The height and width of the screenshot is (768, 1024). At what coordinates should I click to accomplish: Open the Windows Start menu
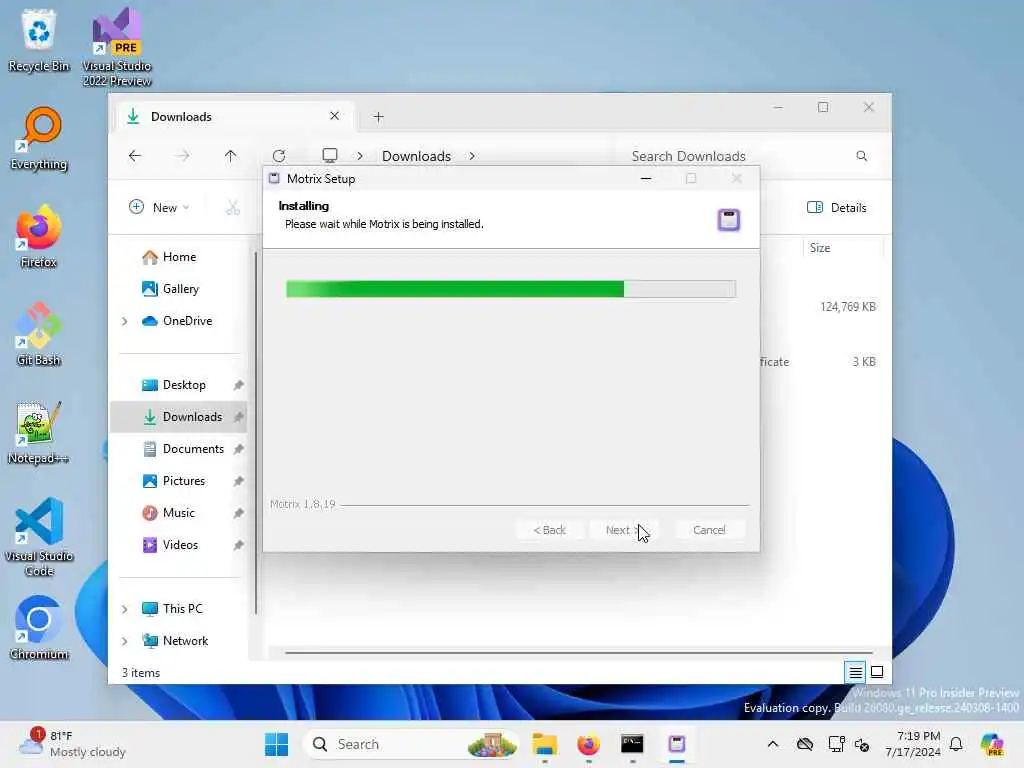tap(276, 744)
